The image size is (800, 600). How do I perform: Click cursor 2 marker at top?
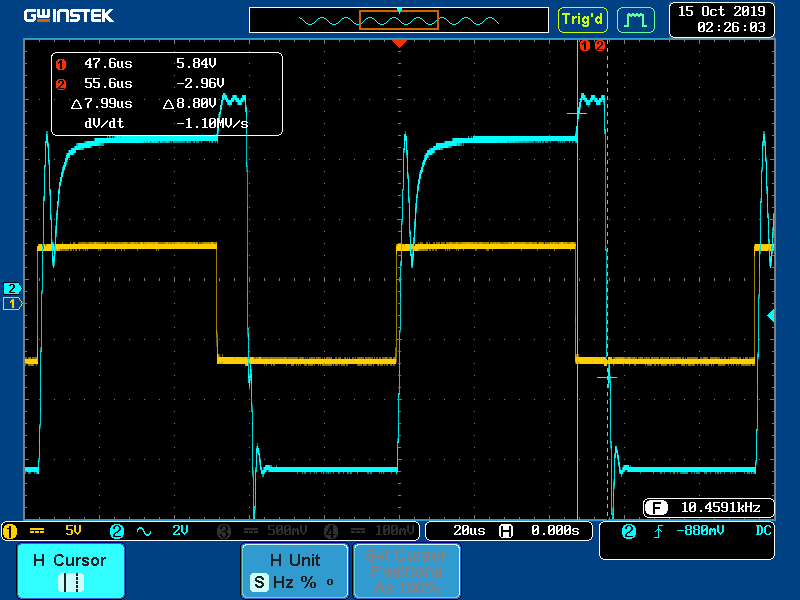(x=600, y=46)
